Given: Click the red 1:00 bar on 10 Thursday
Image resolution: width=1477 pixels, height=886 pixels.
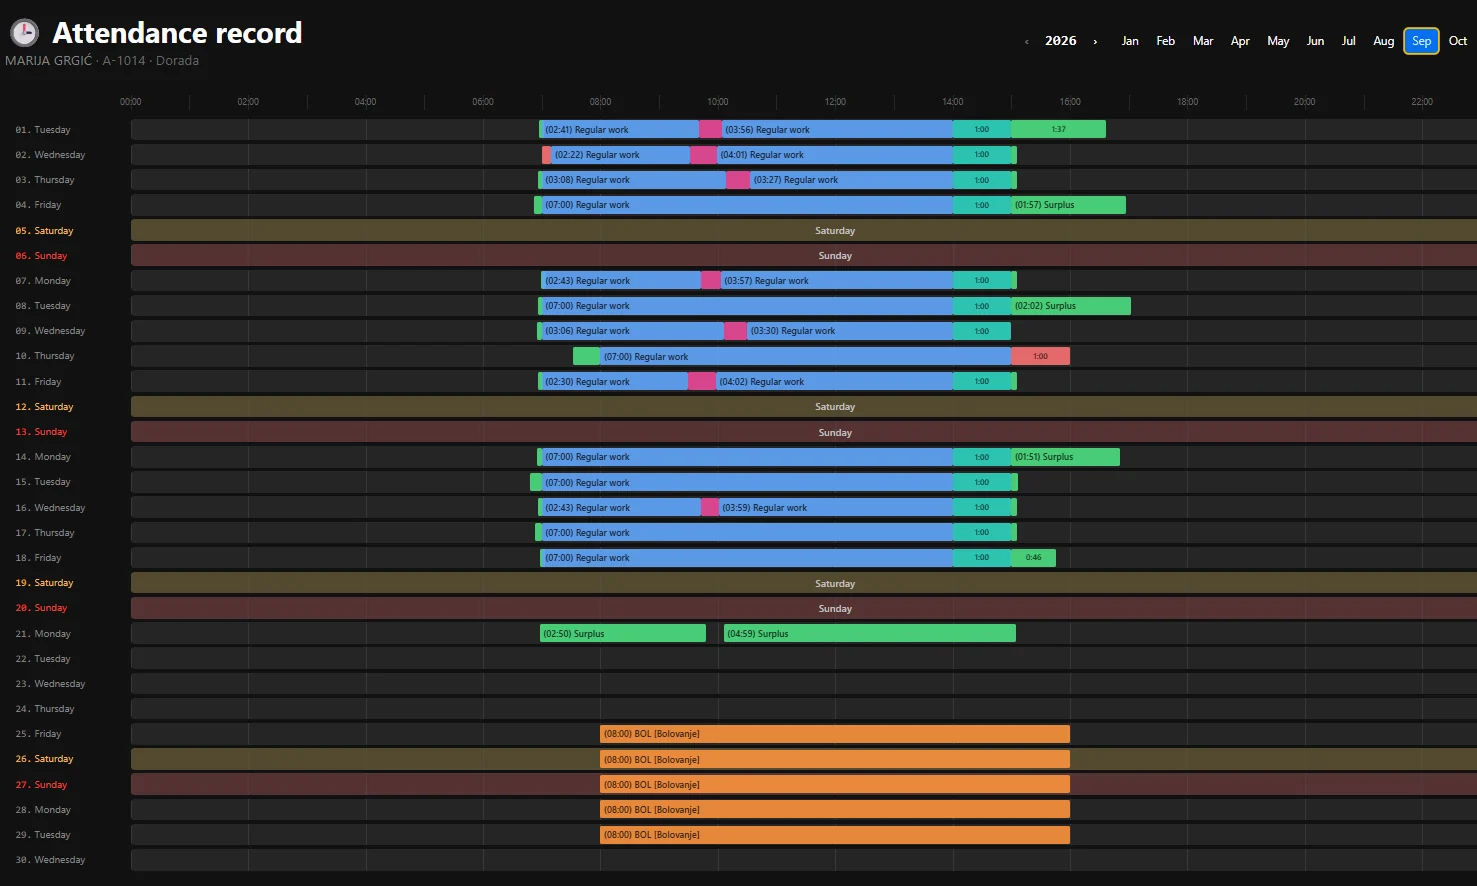Looking at the screenshot, I should click(x=1040, y=356).
